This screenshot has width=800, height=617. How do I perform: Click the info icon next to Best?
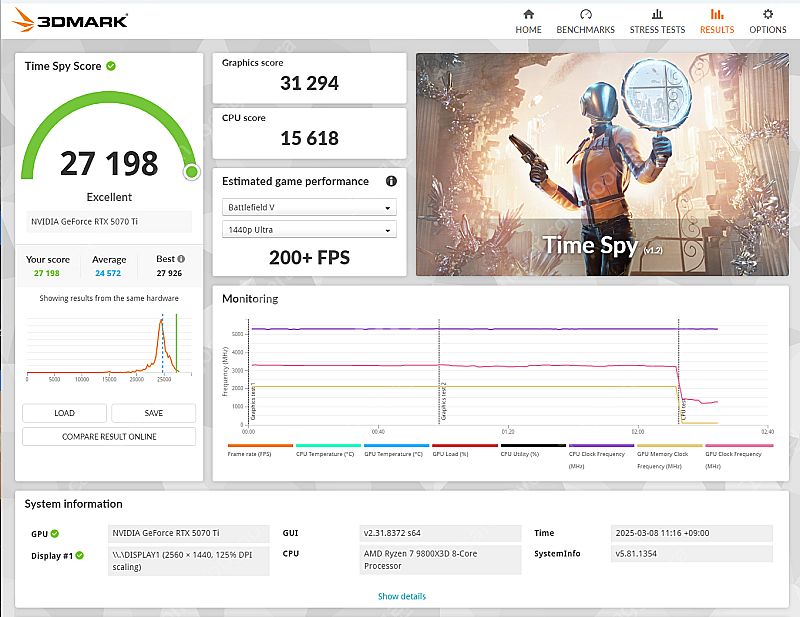click(181, 259)
